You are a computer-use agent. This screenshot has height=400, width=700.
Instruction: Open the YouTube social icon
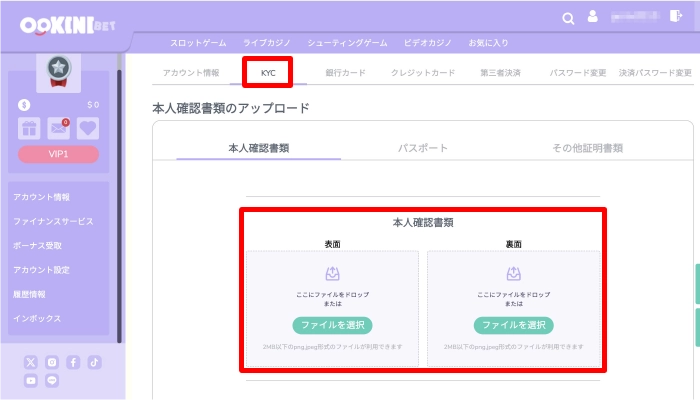pos(31,381)
